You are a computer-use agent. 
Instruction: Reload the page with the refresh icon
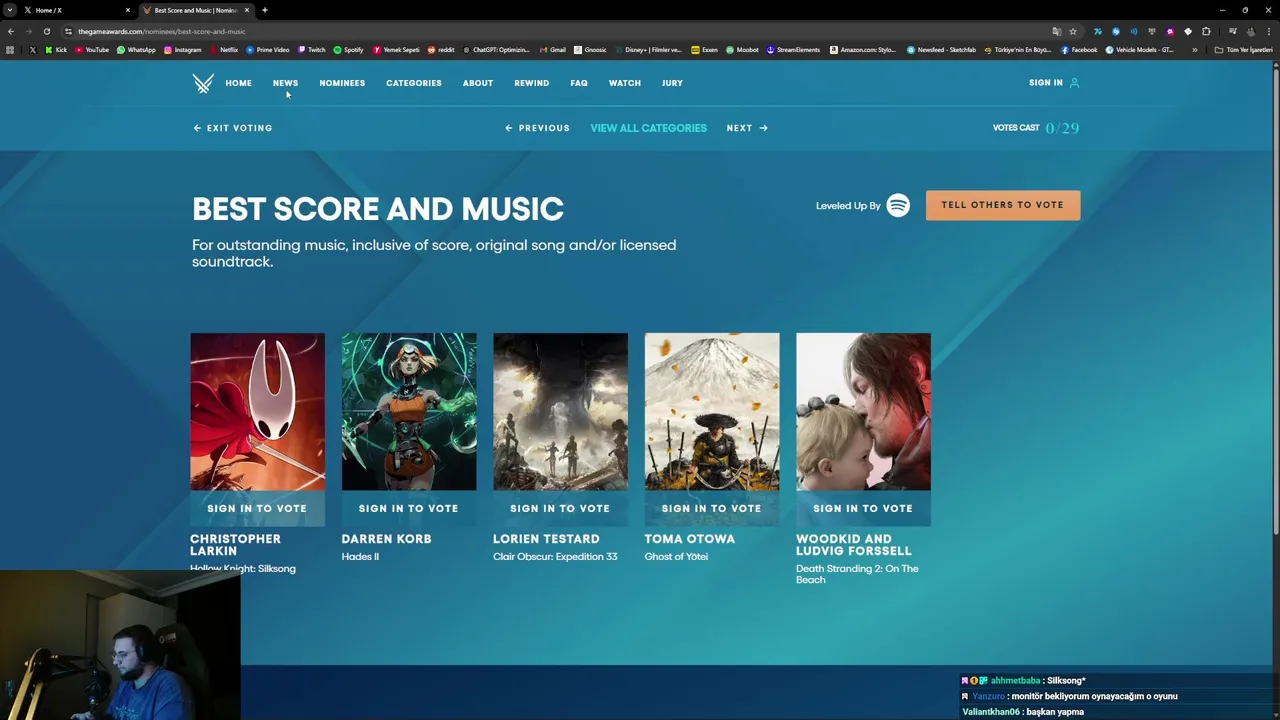point(47,31)
